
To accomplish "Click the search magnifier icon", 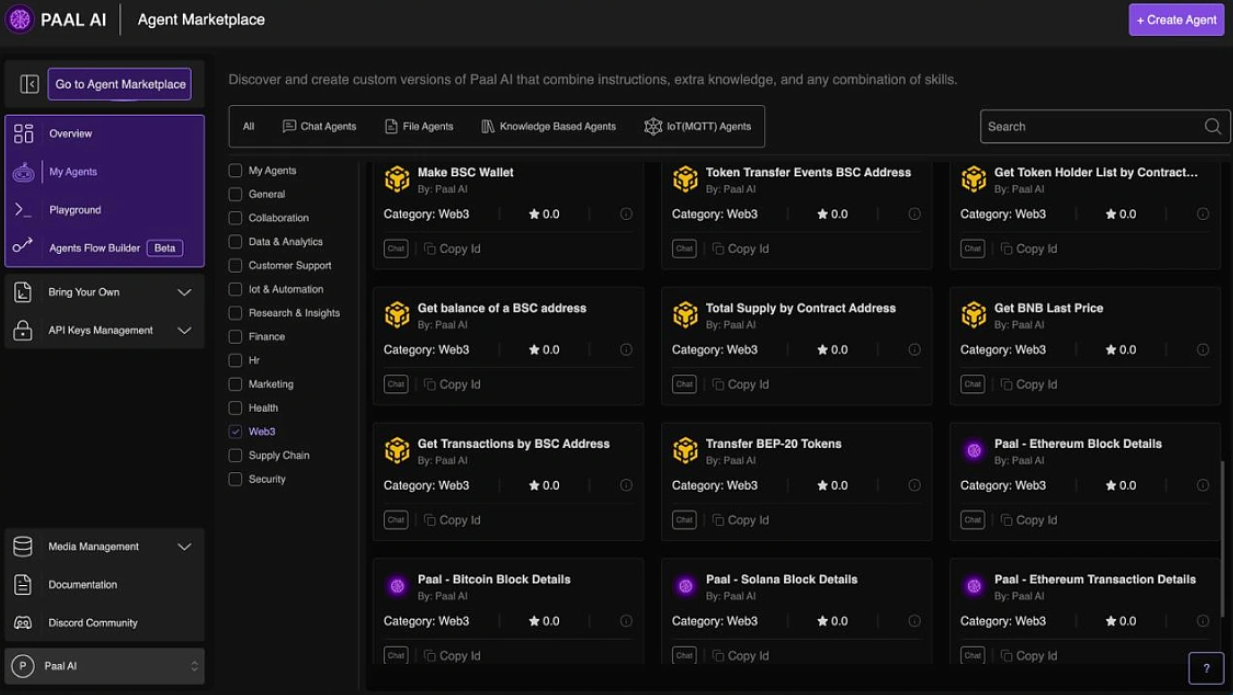I will pos(1212,126).
